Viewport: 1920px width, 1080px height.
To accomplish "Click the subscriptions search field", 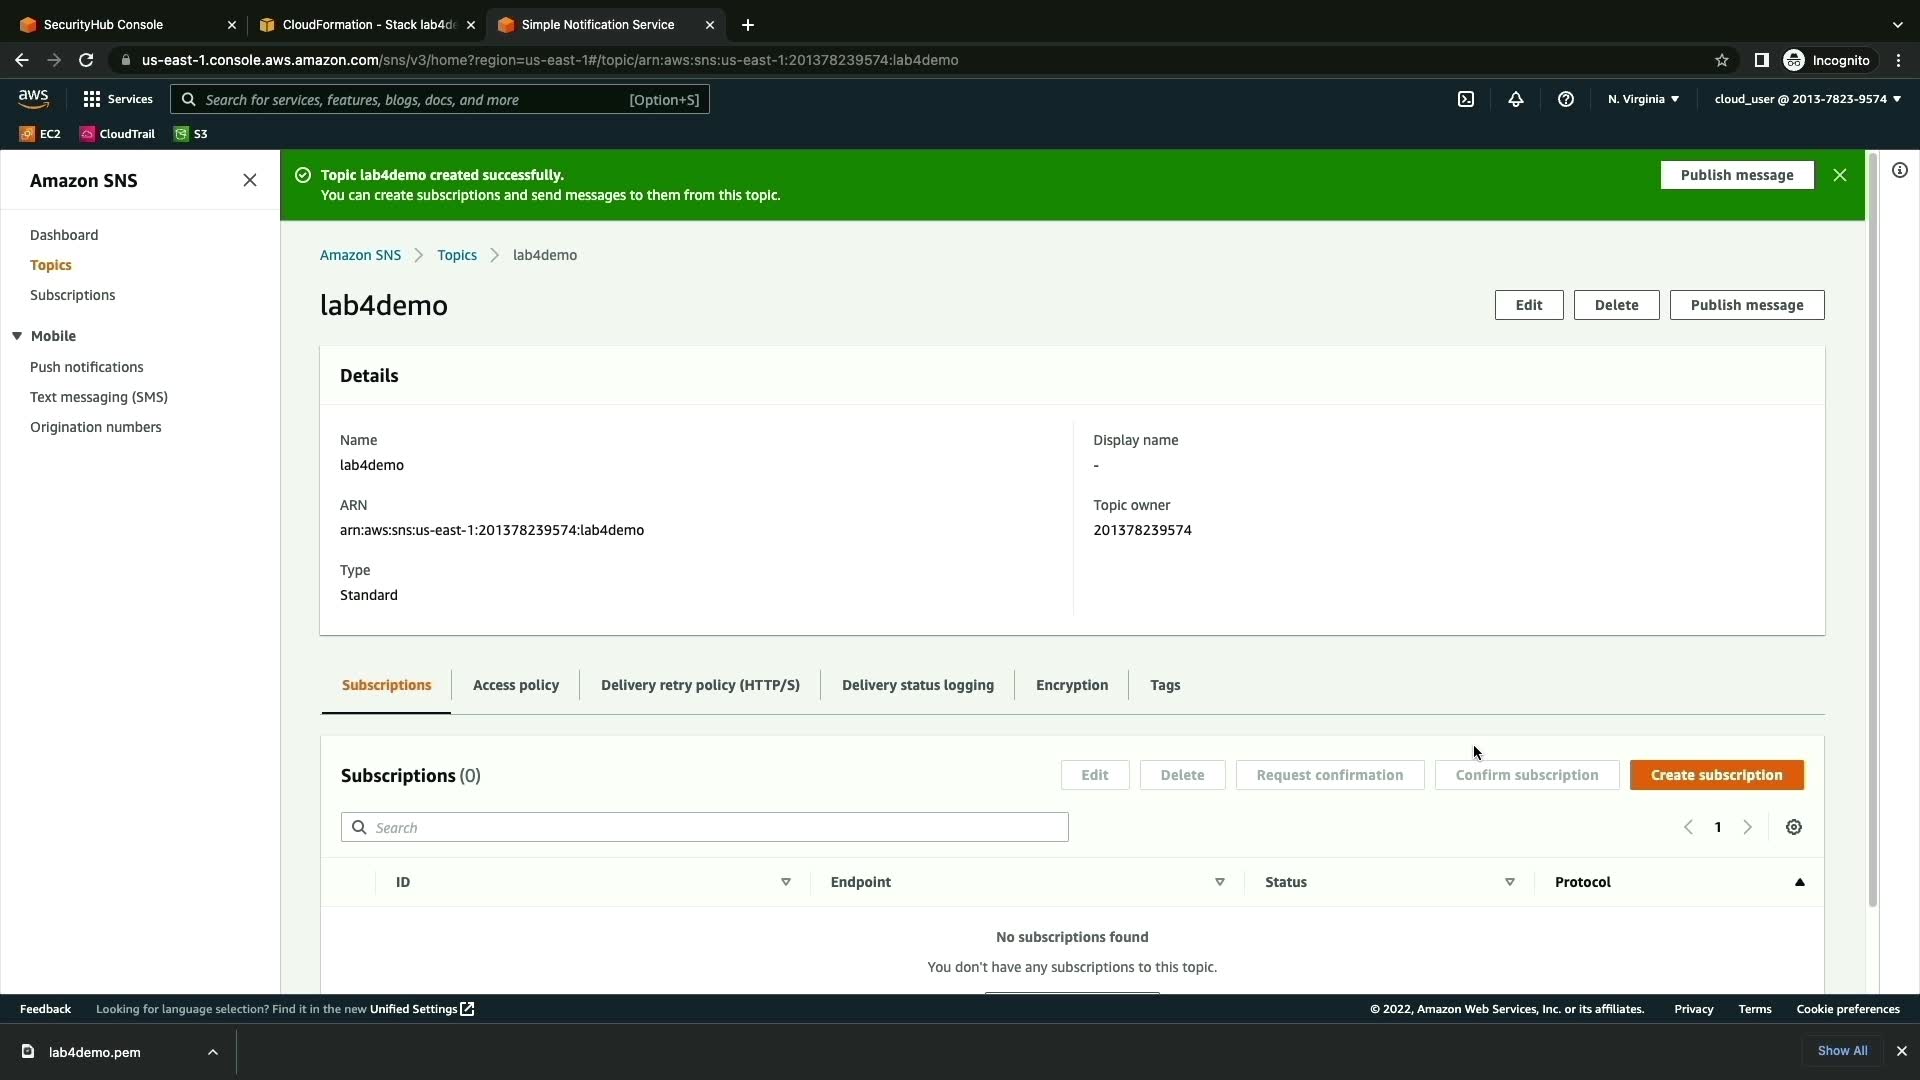I will click(705, 827).
